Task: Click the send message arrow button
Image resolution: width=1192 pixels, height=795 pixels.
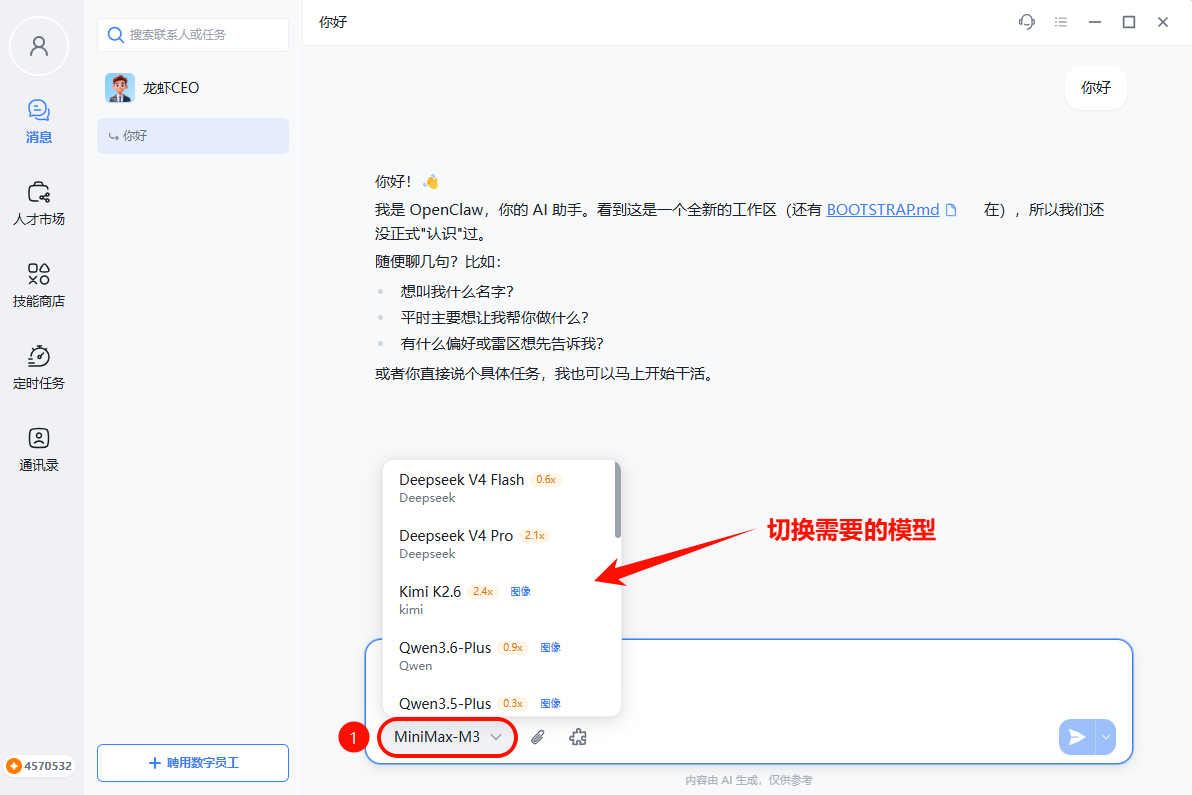Action: coord(1076,737)
